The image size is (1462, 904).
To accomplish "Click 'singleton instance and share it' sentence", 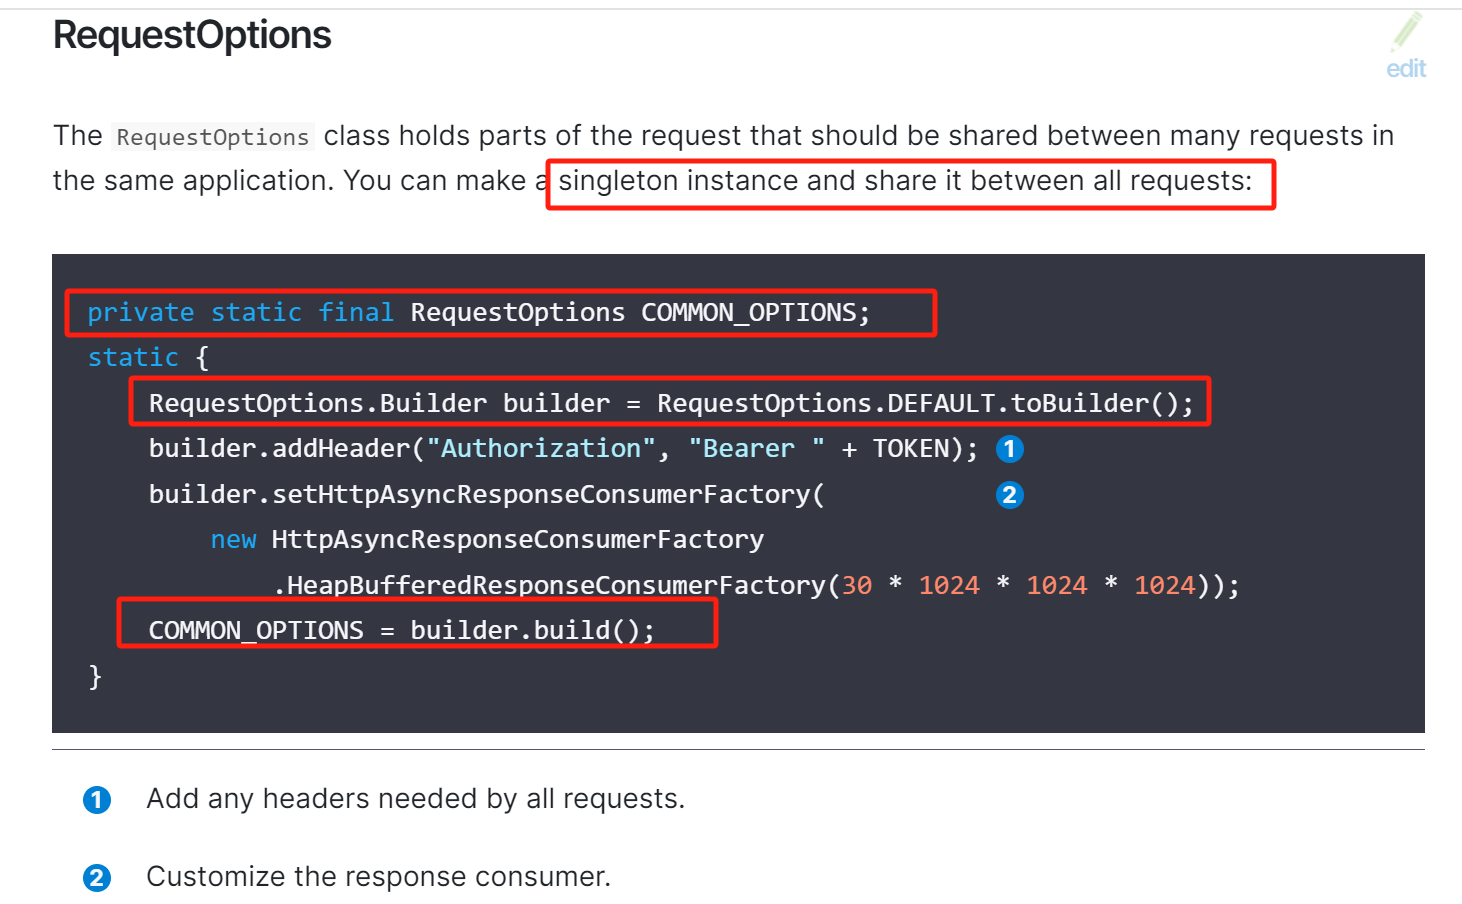I will pyautogui.click(x=905, y=181).
